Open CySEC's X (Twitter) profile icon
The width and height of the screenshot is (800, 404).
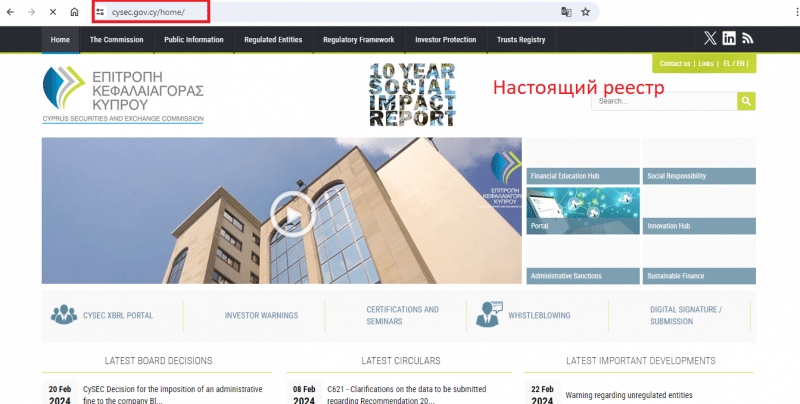(x=710, y=38)
